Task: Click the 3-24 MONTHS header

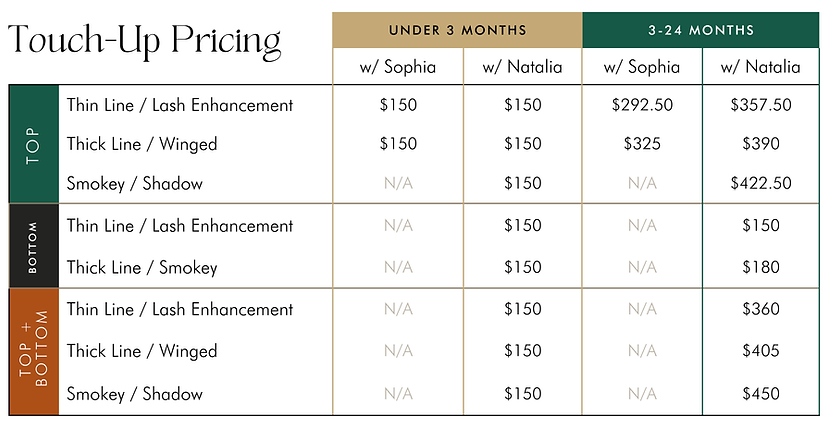Action: [701, 30]
